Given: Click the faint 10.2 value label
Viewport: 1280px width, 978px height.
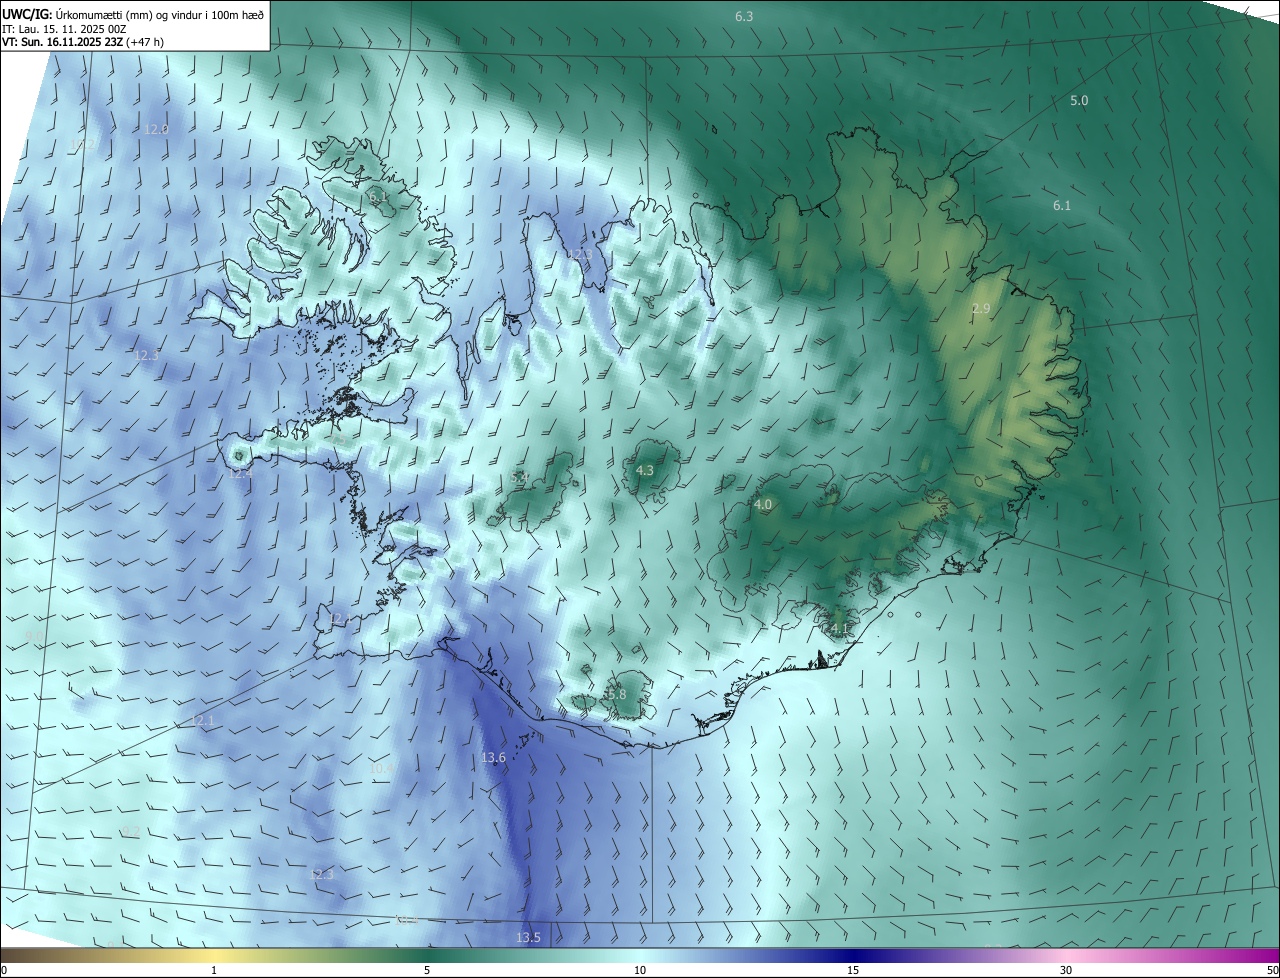Looking at the screenshot, I should click(84, 145).
